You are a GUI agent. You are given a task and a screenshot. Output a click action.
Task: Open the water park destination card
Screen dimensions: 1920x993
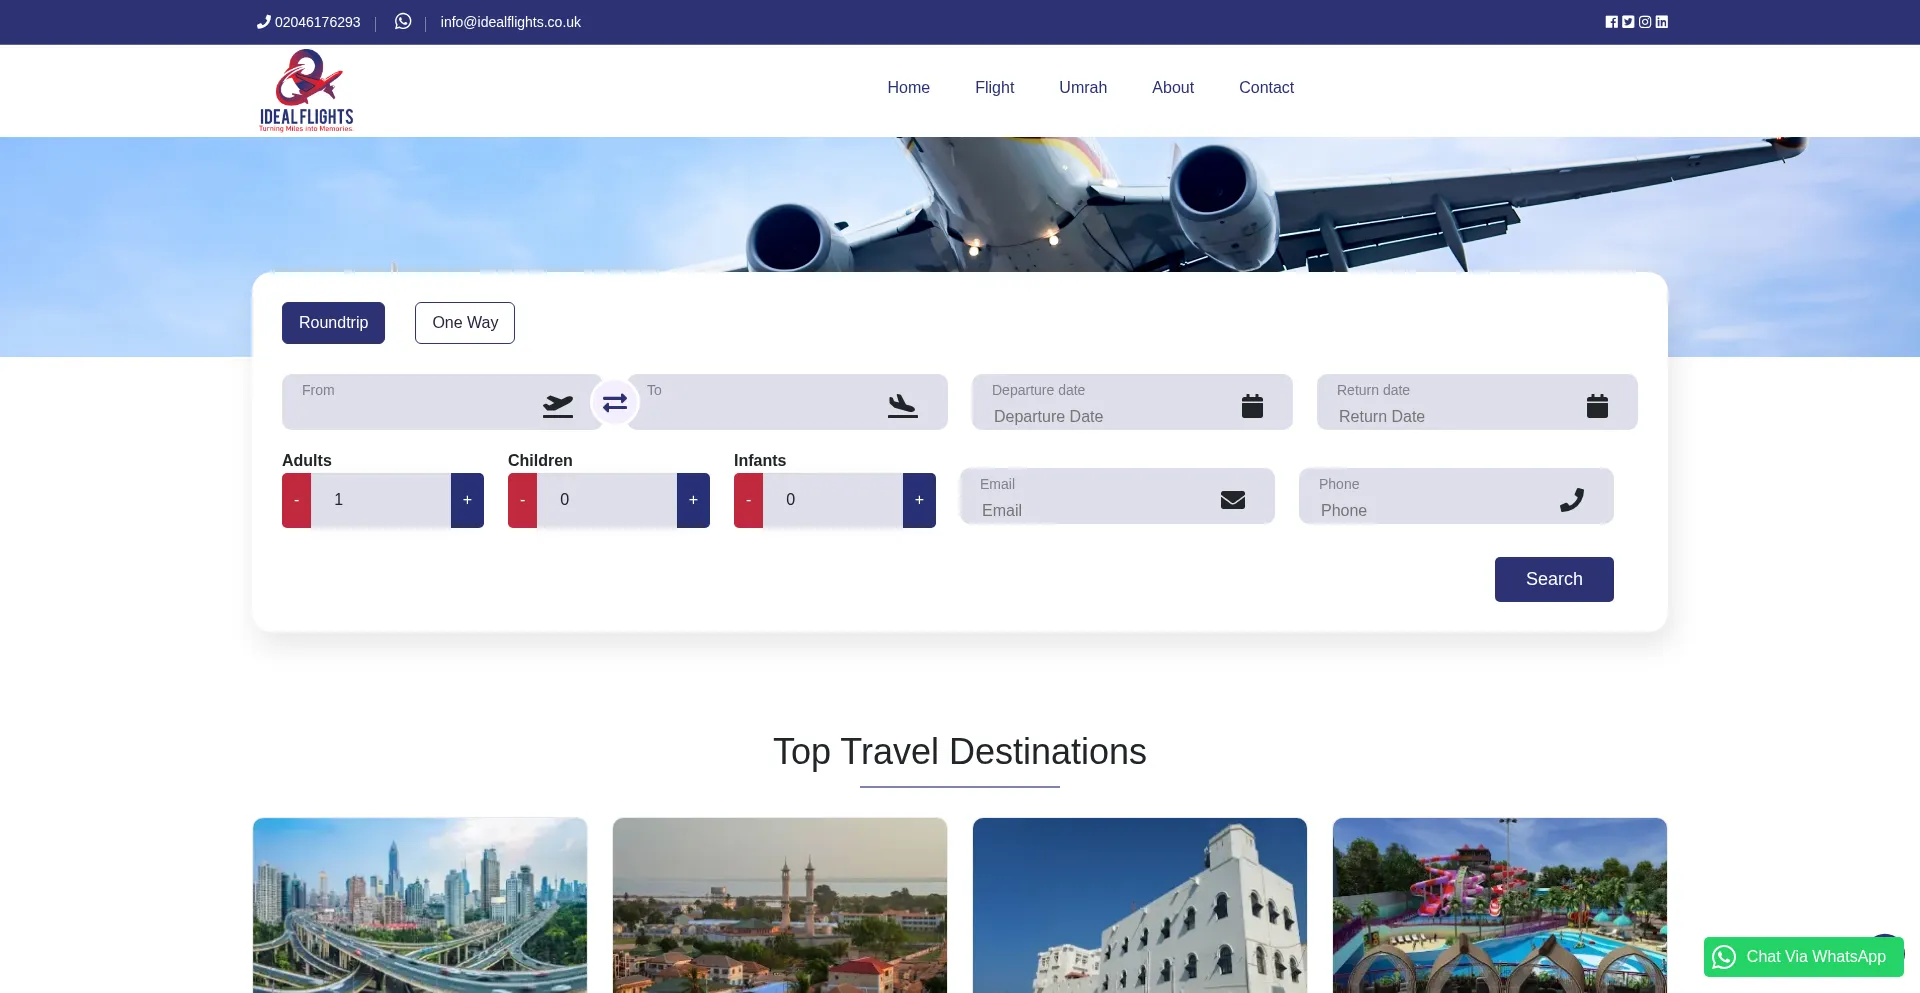(x=1500, y=905)
